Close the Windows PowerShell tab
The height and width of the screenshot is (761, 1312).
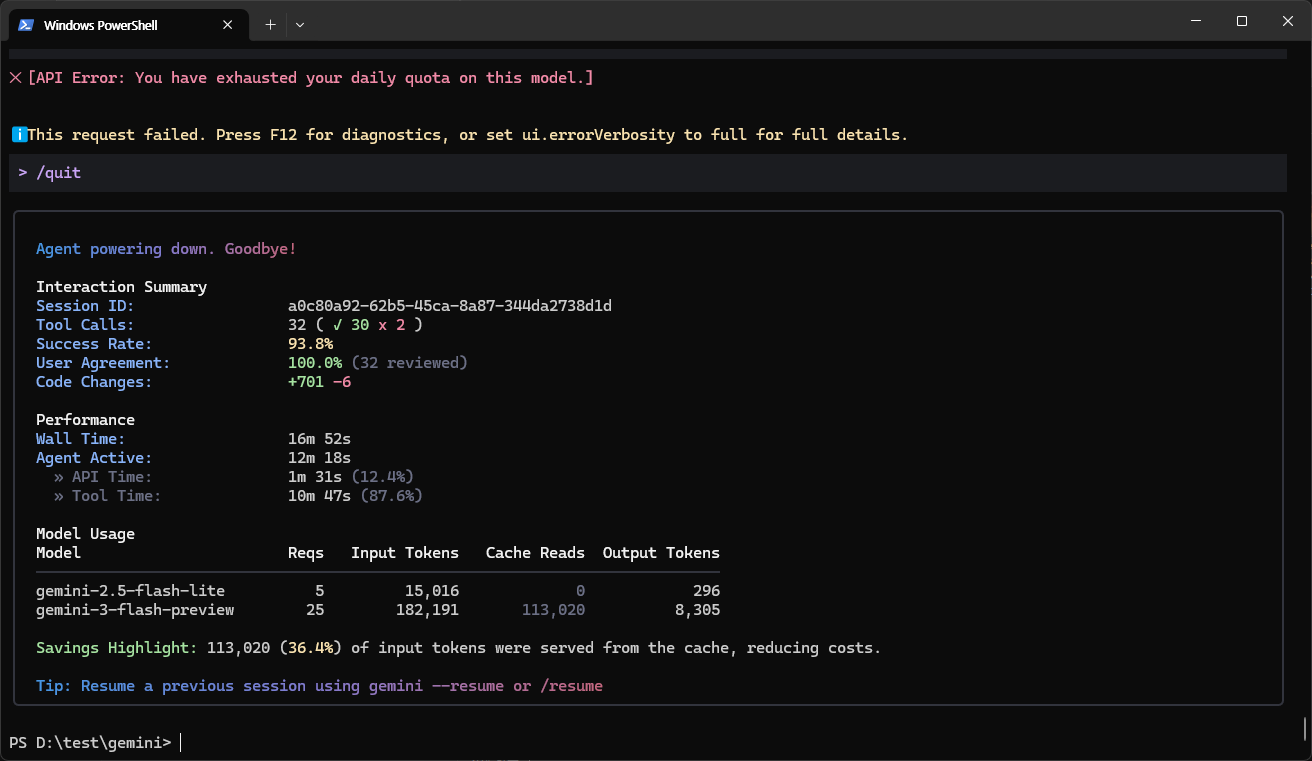(227, 25)
